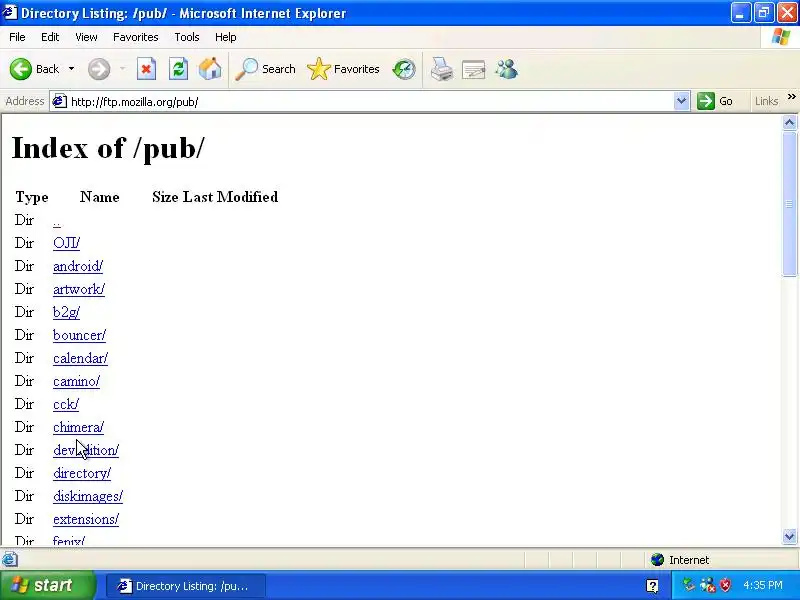Click the Edit page toolbar icon
Screen dimensions: 800x600
(473, 69)
